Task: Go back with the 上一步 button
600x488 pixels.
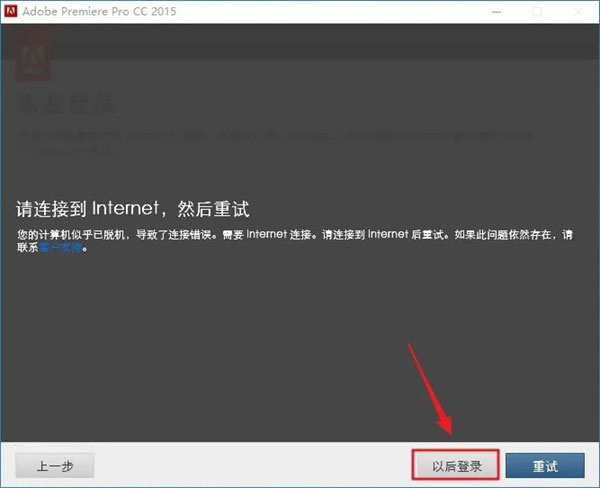Action: pos(55,465)
